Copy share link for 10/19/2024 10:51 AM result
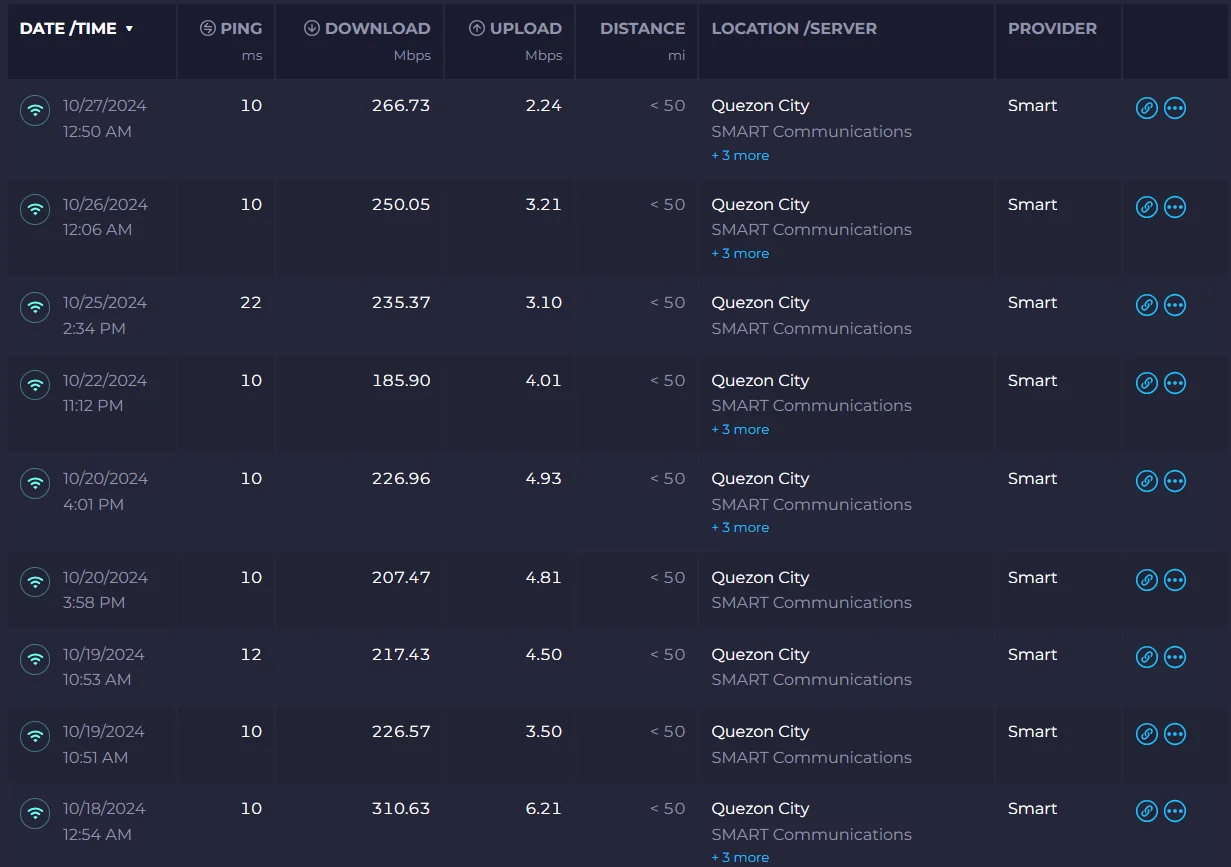This screenshot has height=867, width=1231. pos(1147,734)
